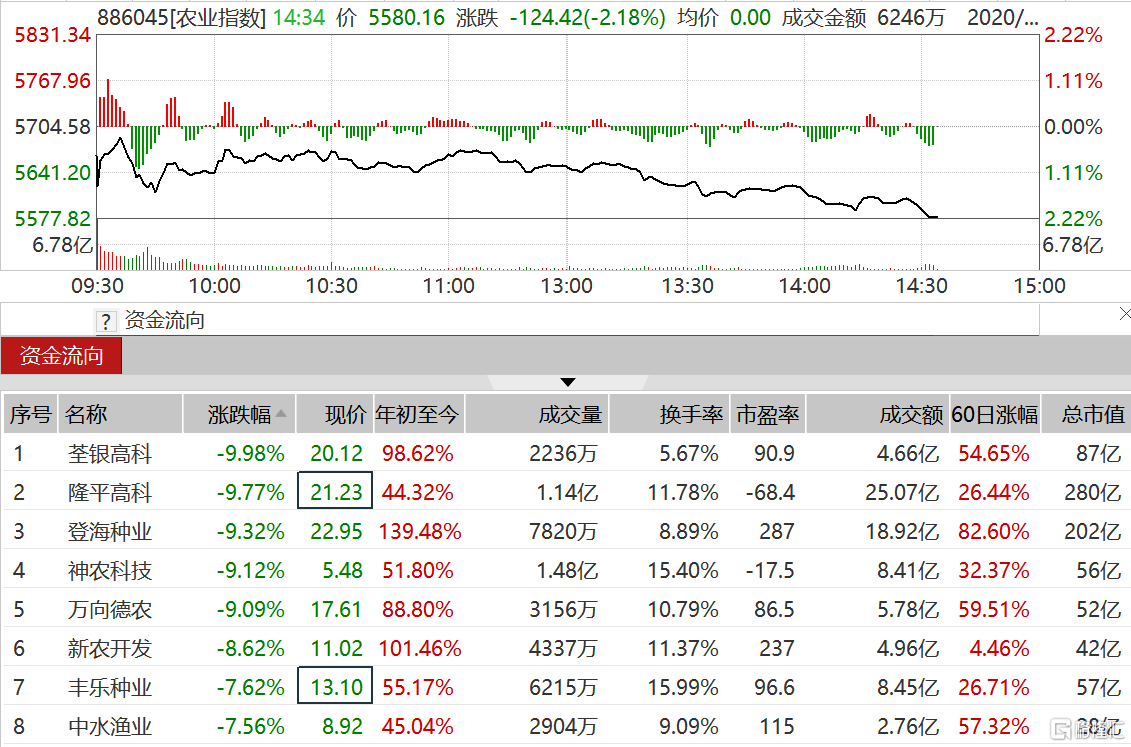Viewport: 1131px width, 747px height.
Task: Sort by 成交额 column header
Action: (x=878, y=414)
